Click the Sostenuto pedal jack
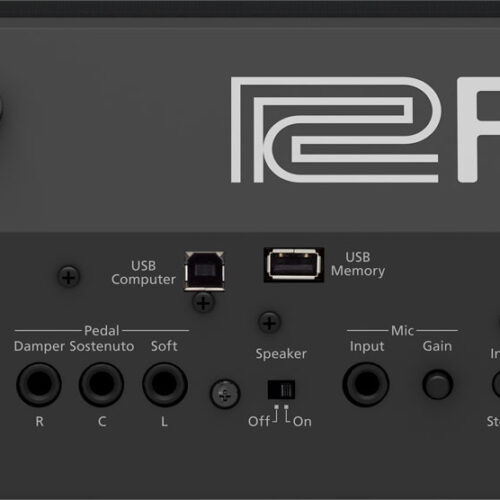Screen dimensions: 500x500 pos(102,384)
